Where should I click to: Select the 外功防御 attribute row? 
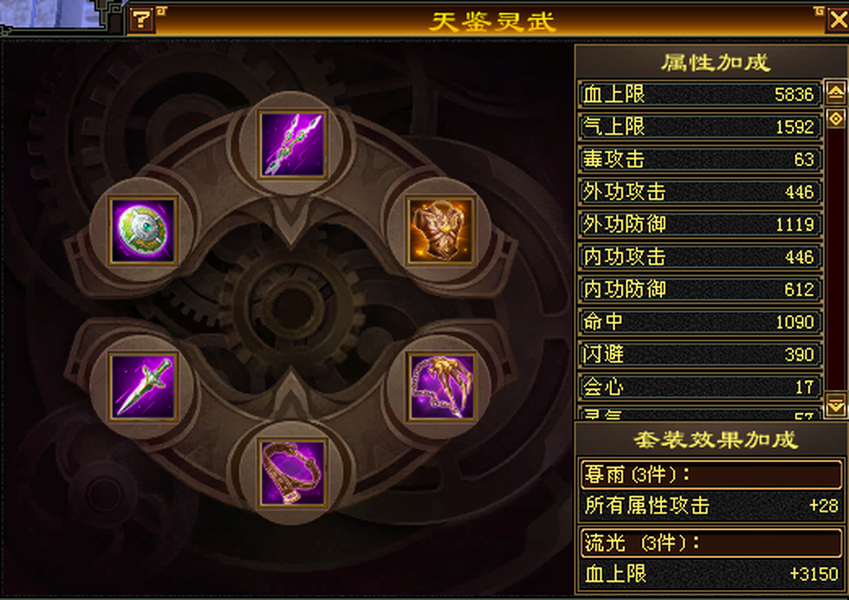(x=700, y=224)
